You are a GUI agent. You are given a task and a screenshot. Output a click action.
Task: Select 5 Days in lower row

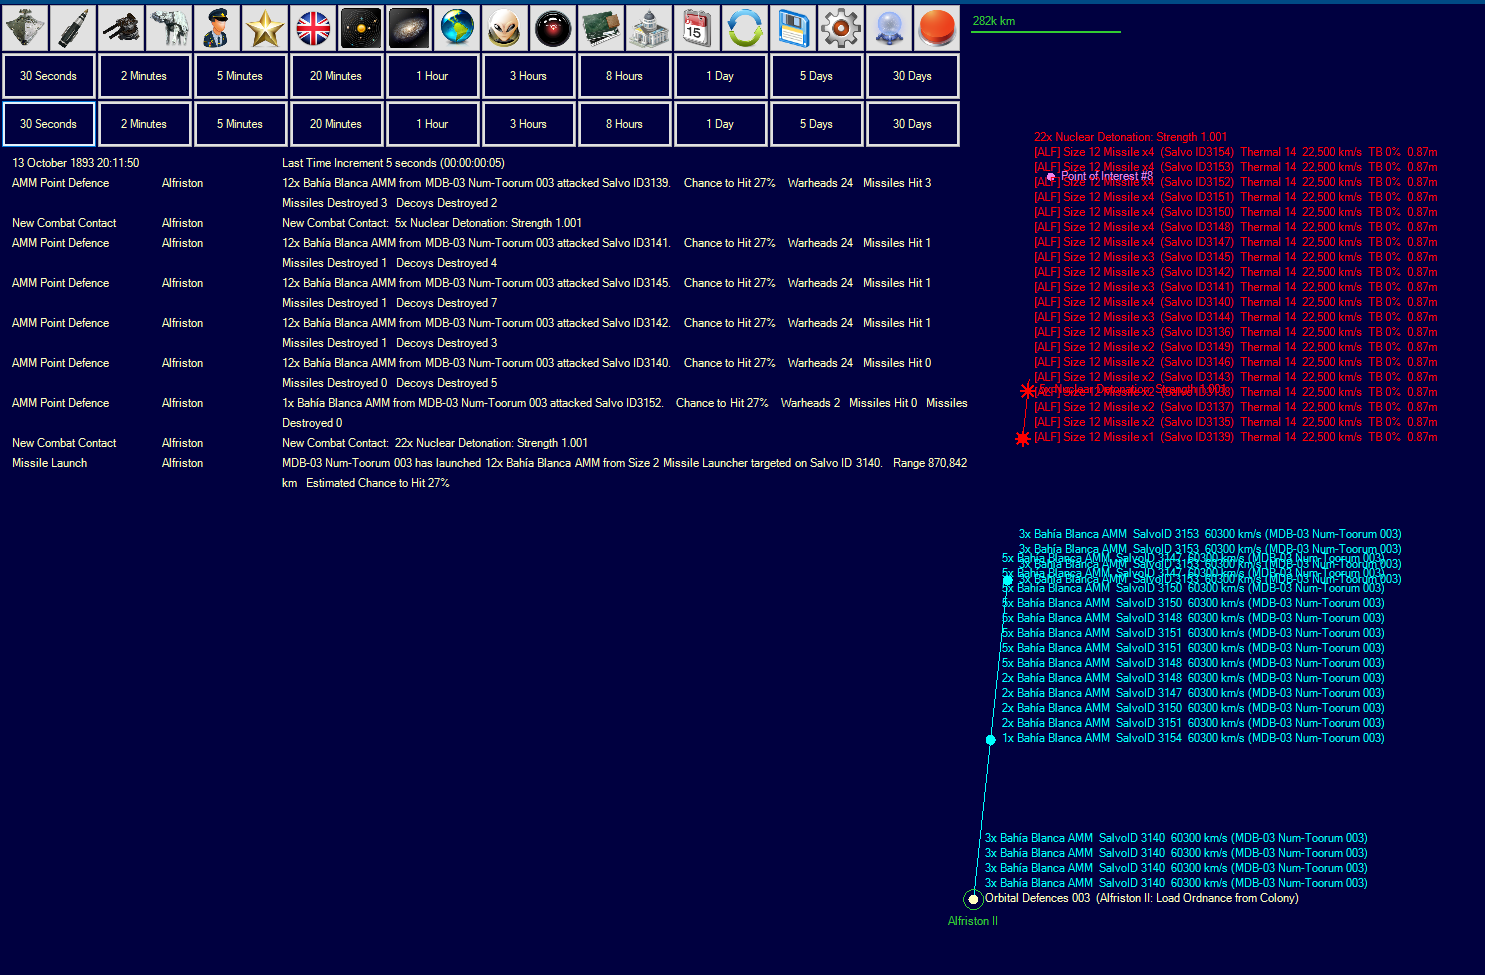(817, 124)
